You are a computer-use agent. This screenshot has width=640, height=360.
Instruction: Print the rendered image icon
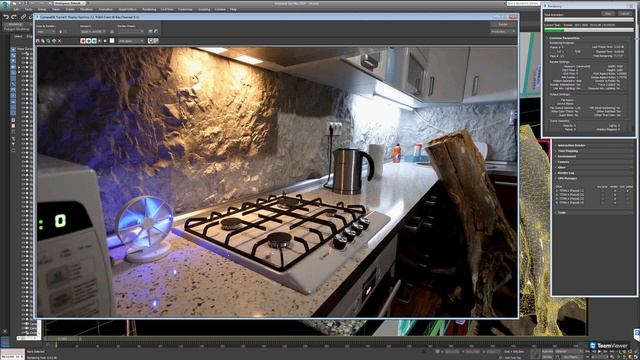pos(54,41)
